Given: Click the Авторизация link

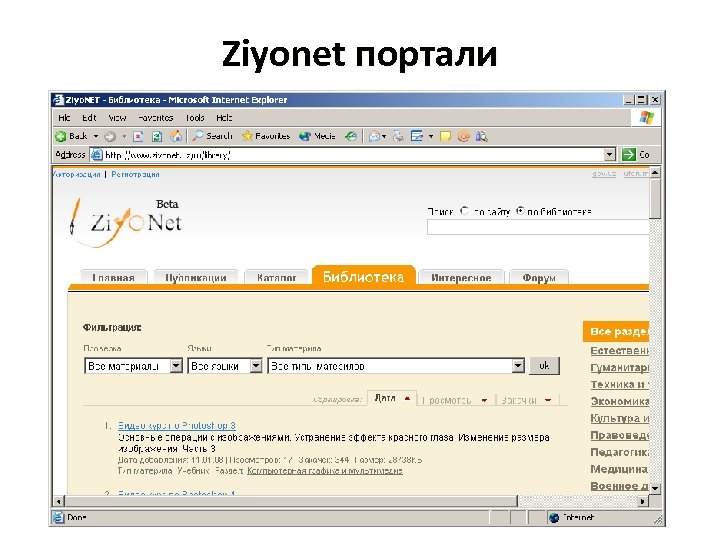Looking at the screenshot, I should click(77, 174).
